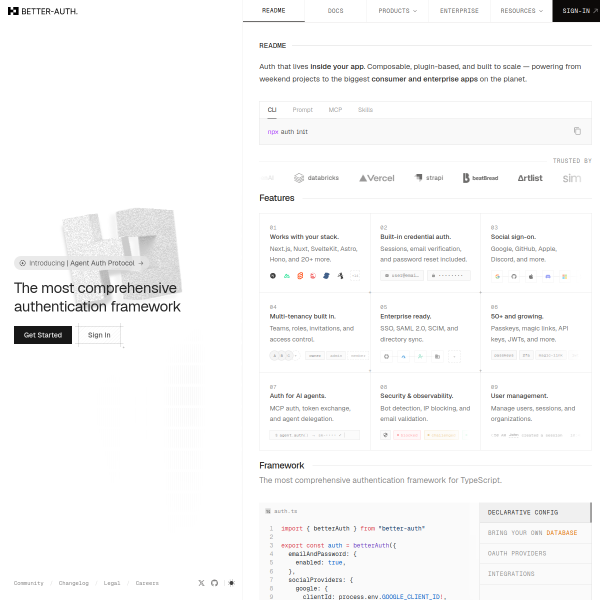Select the MCP tab

click(335, 110)
